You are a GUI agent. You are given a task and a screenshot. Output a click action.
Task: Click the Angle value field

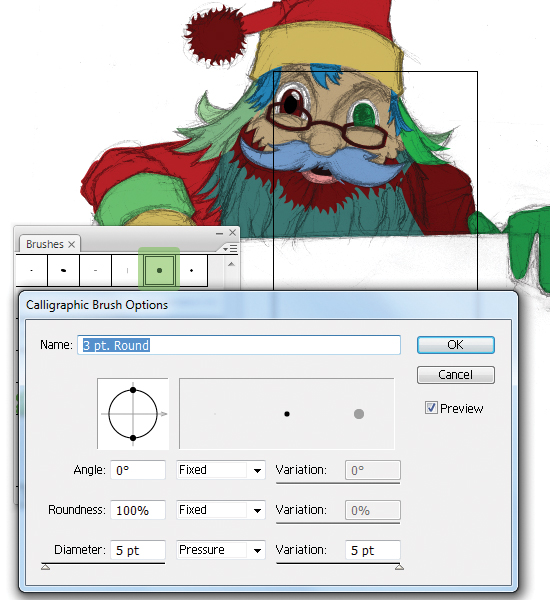tap(138, 470)
